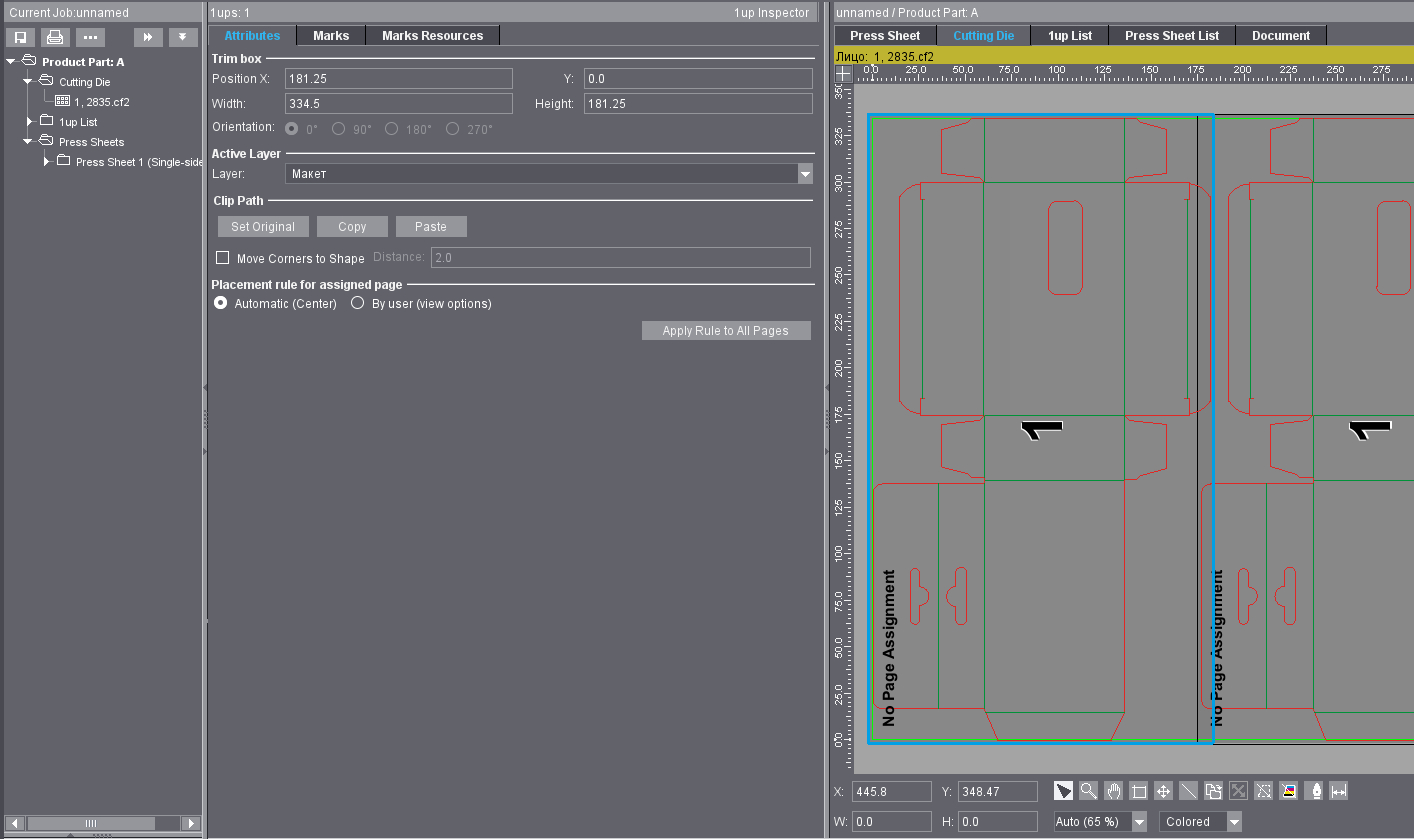
Task: Click the printer icon in job panel
Action: click(x=55, y=37)
